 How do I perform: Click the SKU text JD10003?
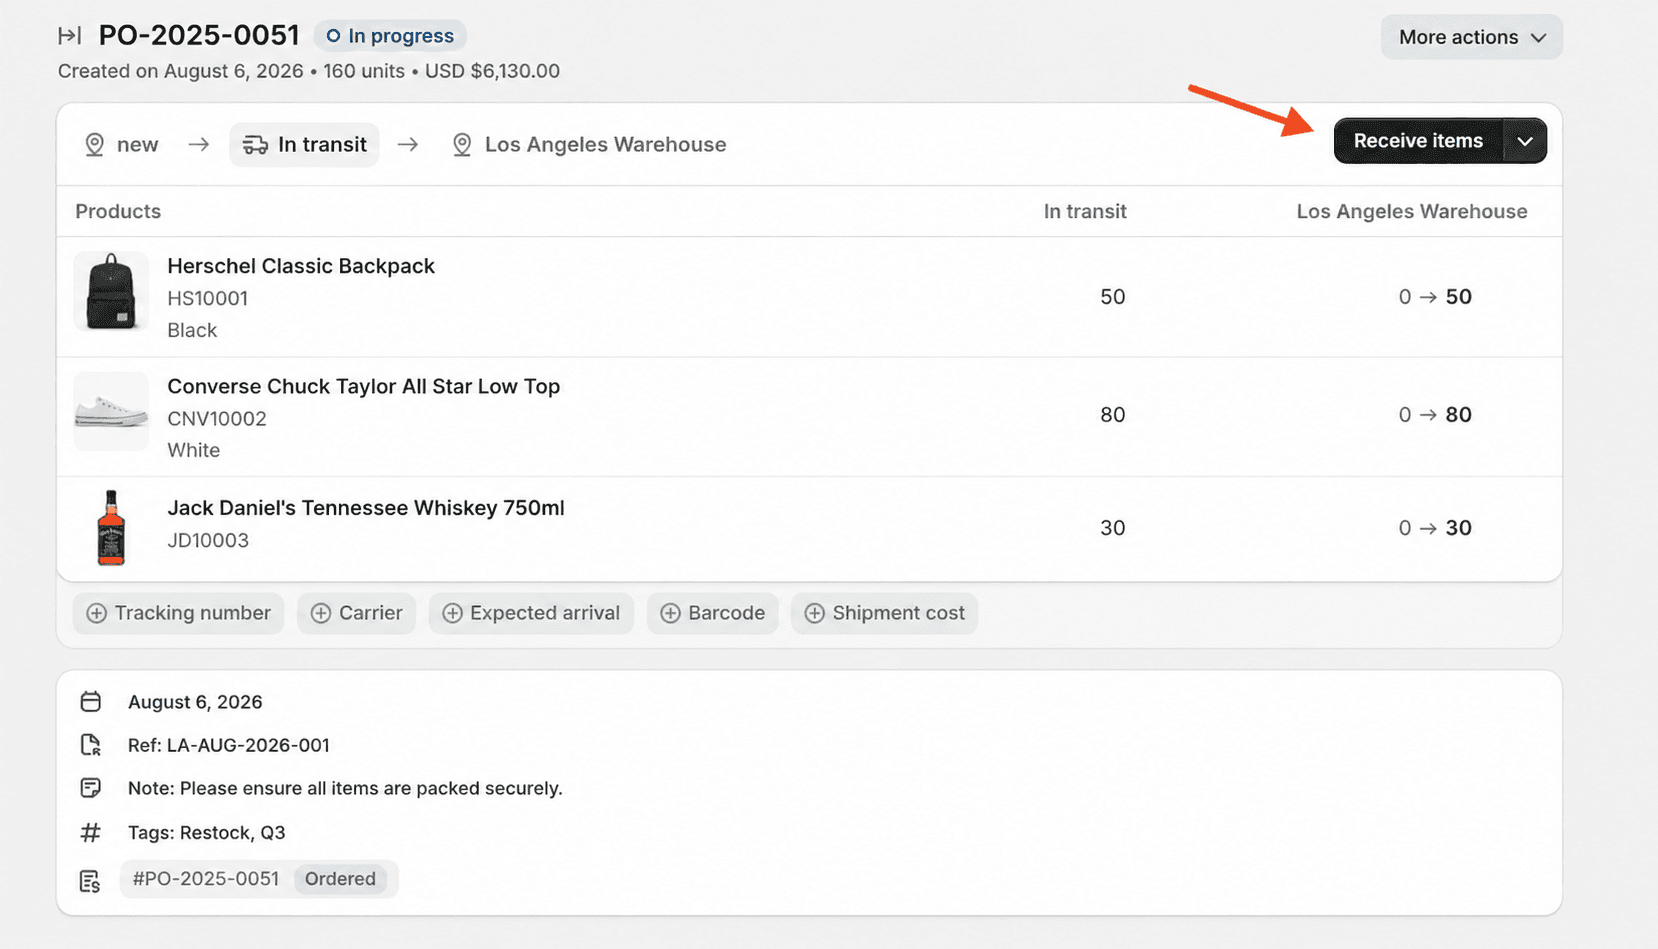(208, 540)
